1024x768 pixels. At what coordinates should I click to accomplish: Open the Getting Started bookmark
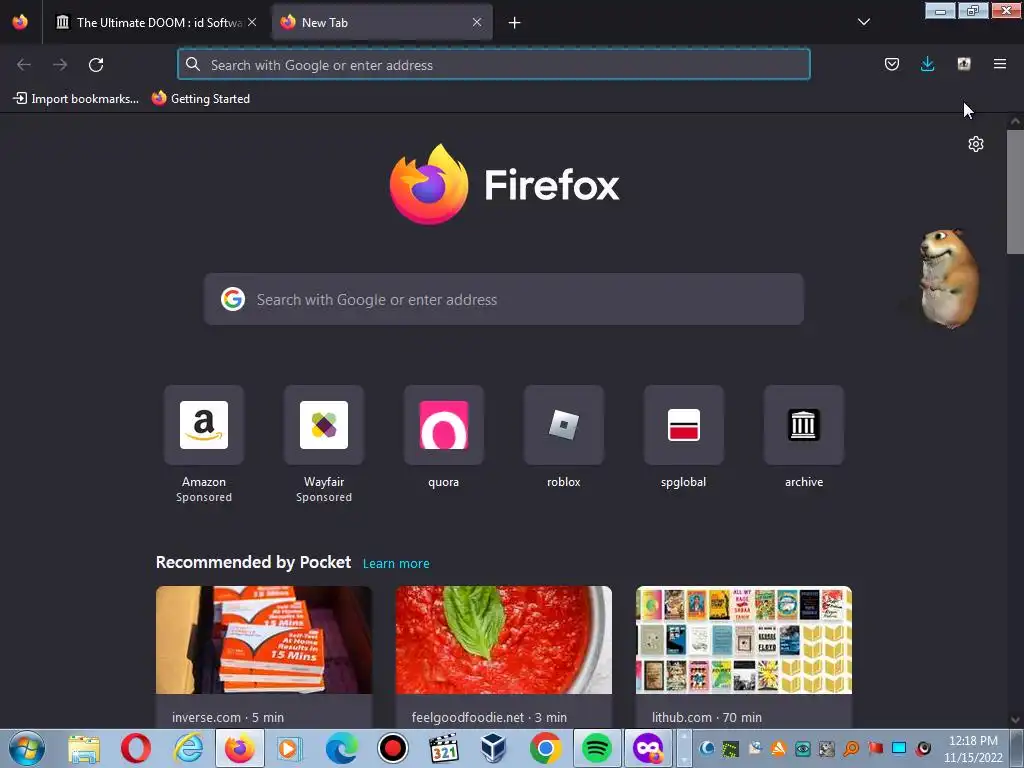tap(201, 99)
